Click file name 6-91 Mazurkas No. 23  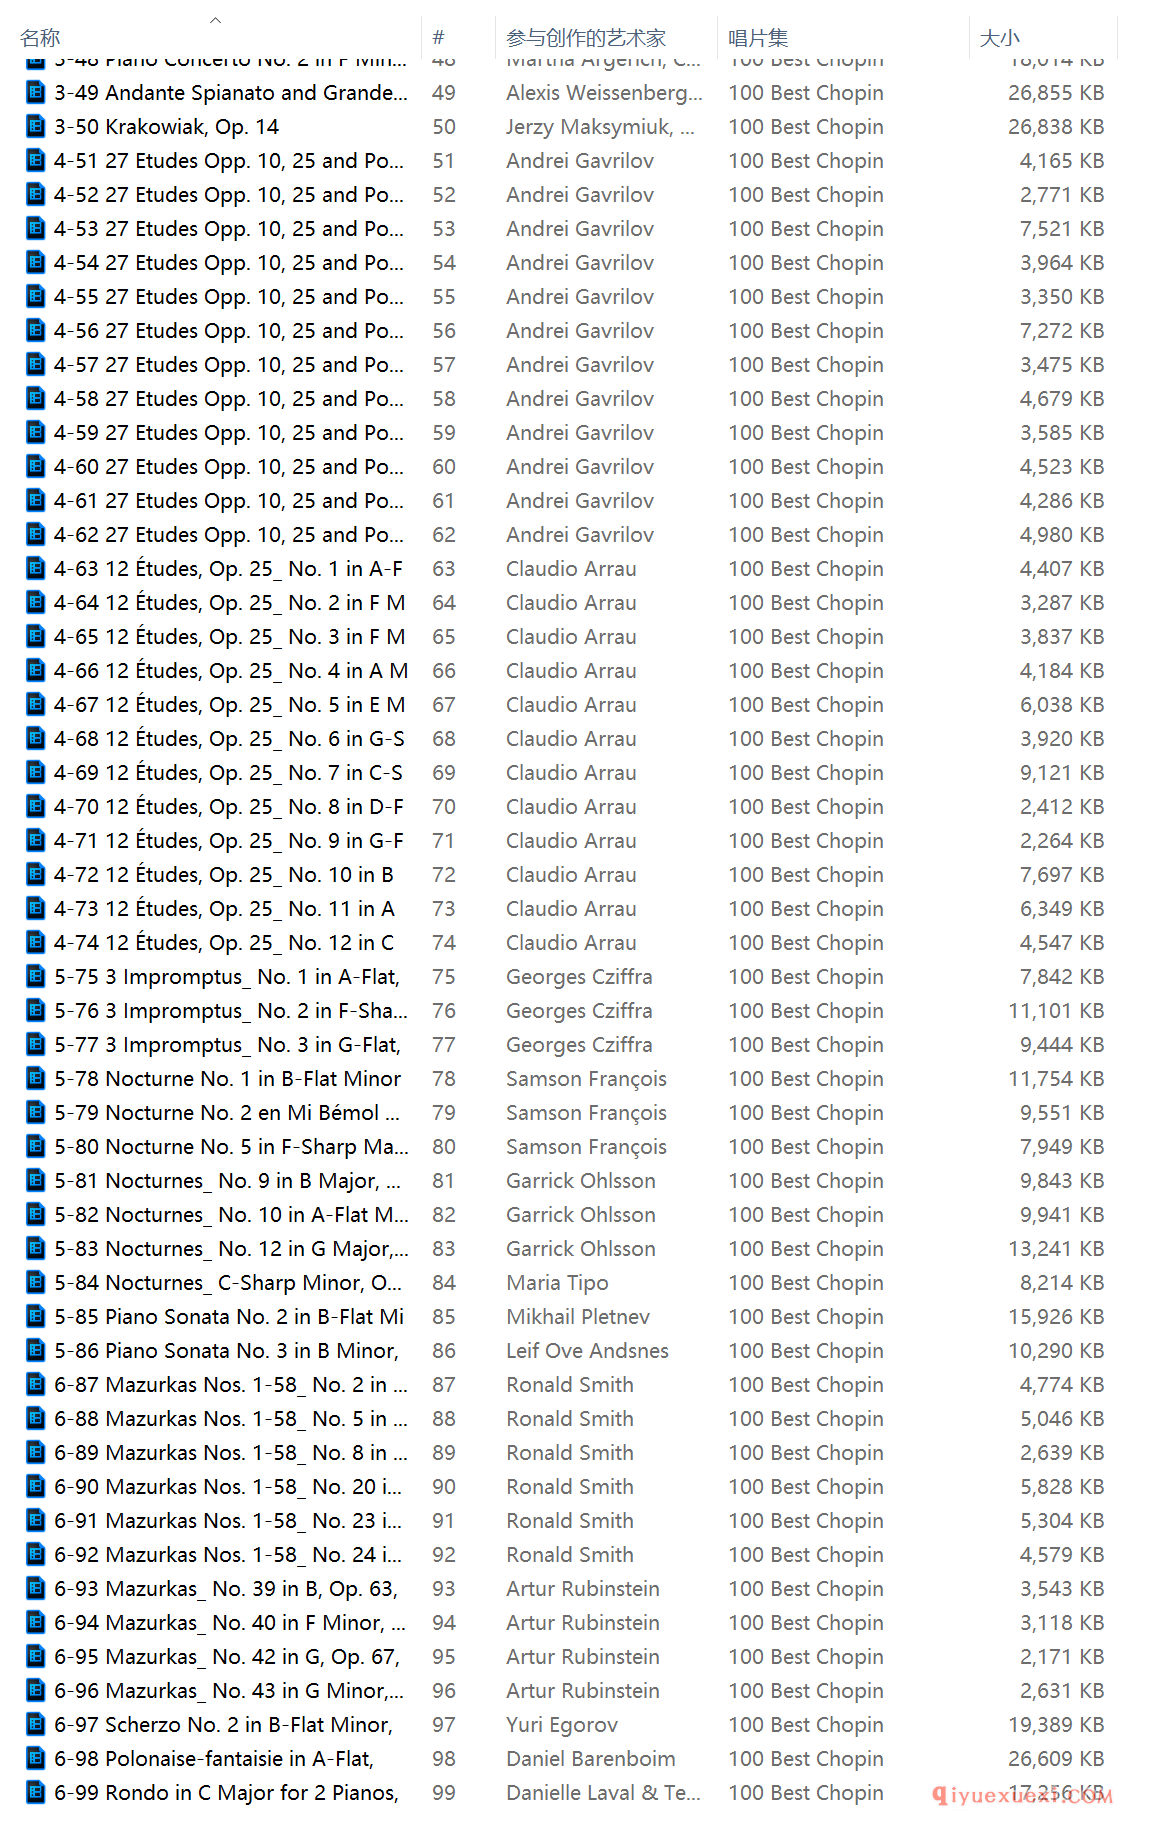tap(228, 1521)
